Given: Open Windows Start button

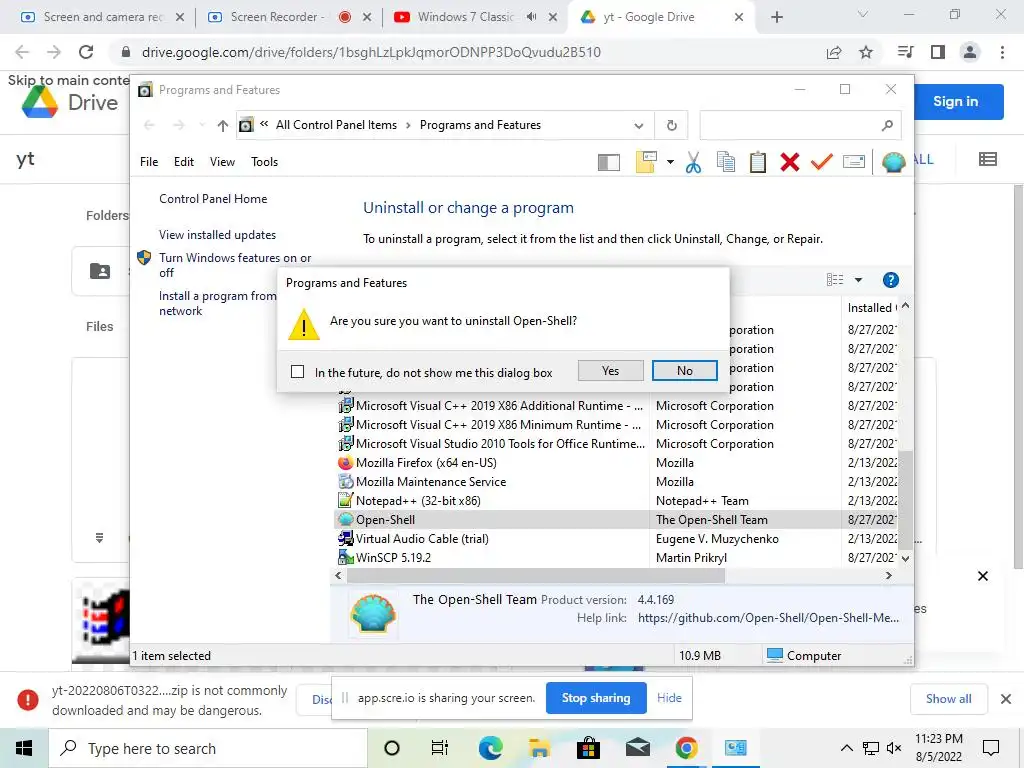Looking at the screenshot, I should 24,748.
